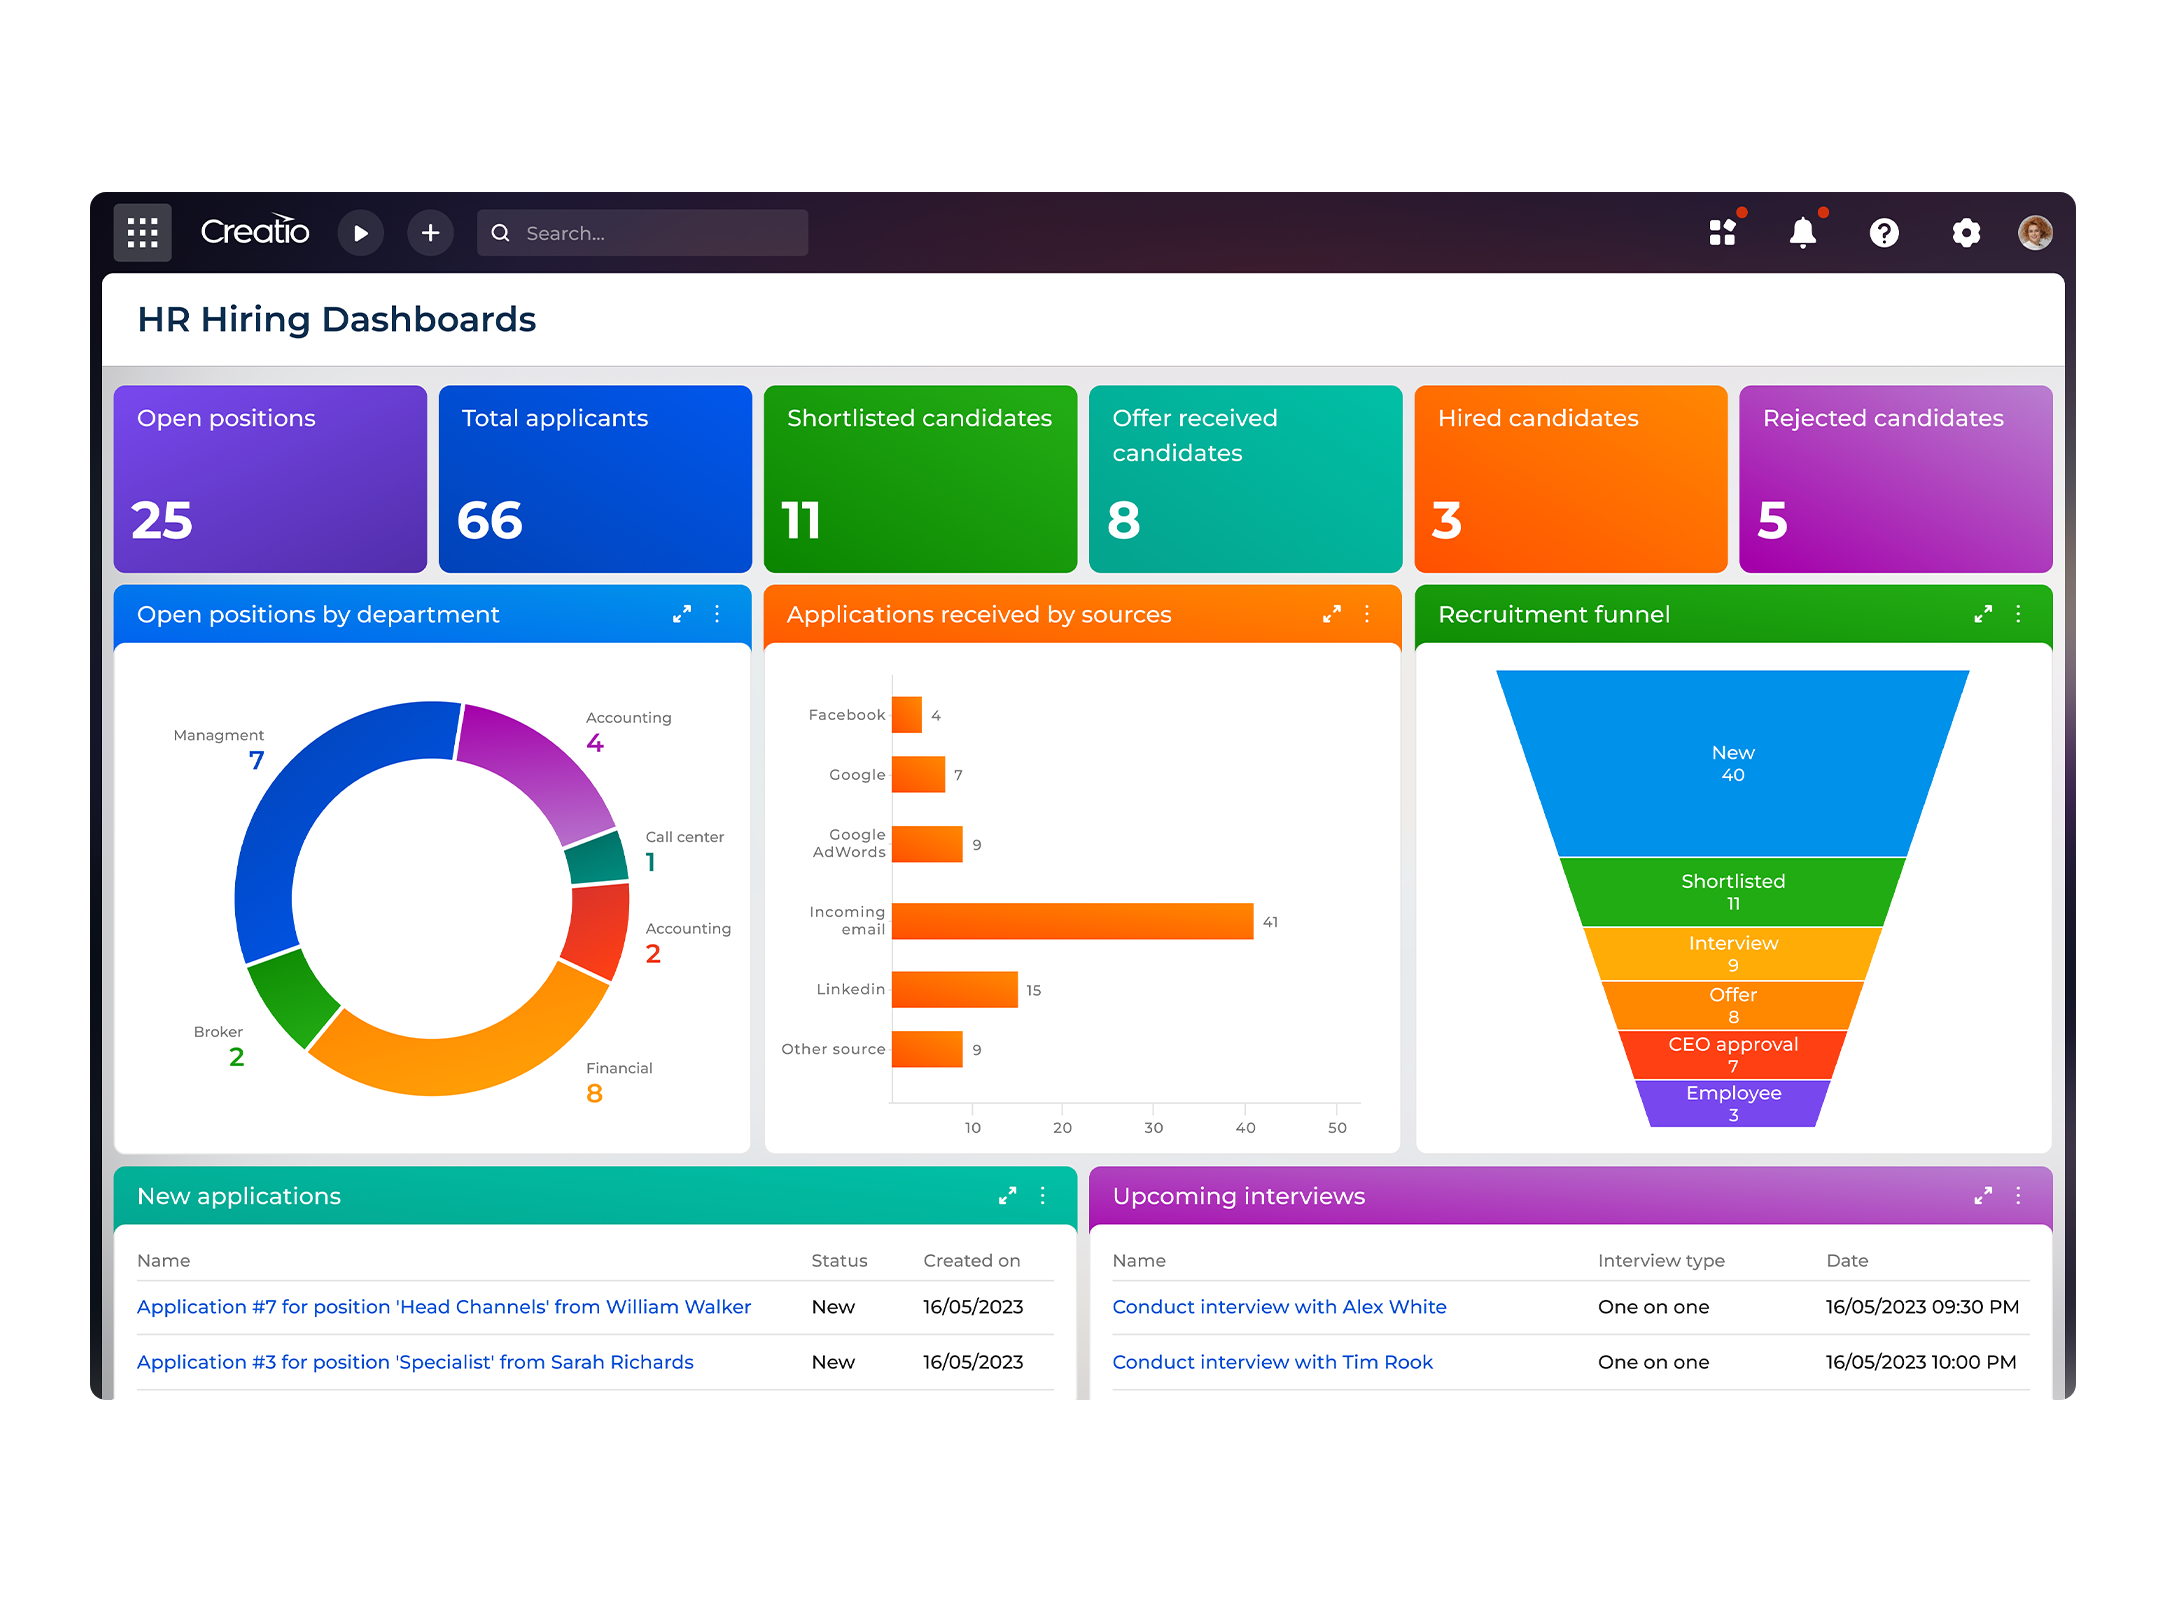Click the grid/apps icon in top-left
The image size is (2164, 1600).
point(143,232)
